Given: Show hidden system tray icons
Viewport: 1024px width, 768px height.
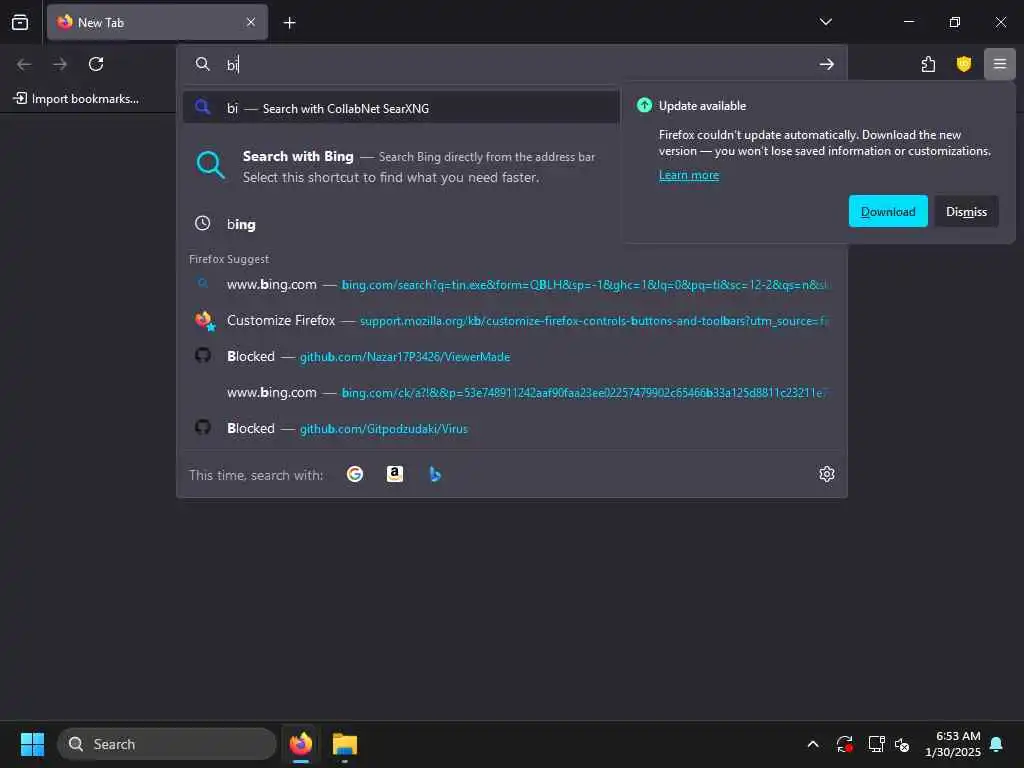Looking at the screenshot, I should point(813,744).
